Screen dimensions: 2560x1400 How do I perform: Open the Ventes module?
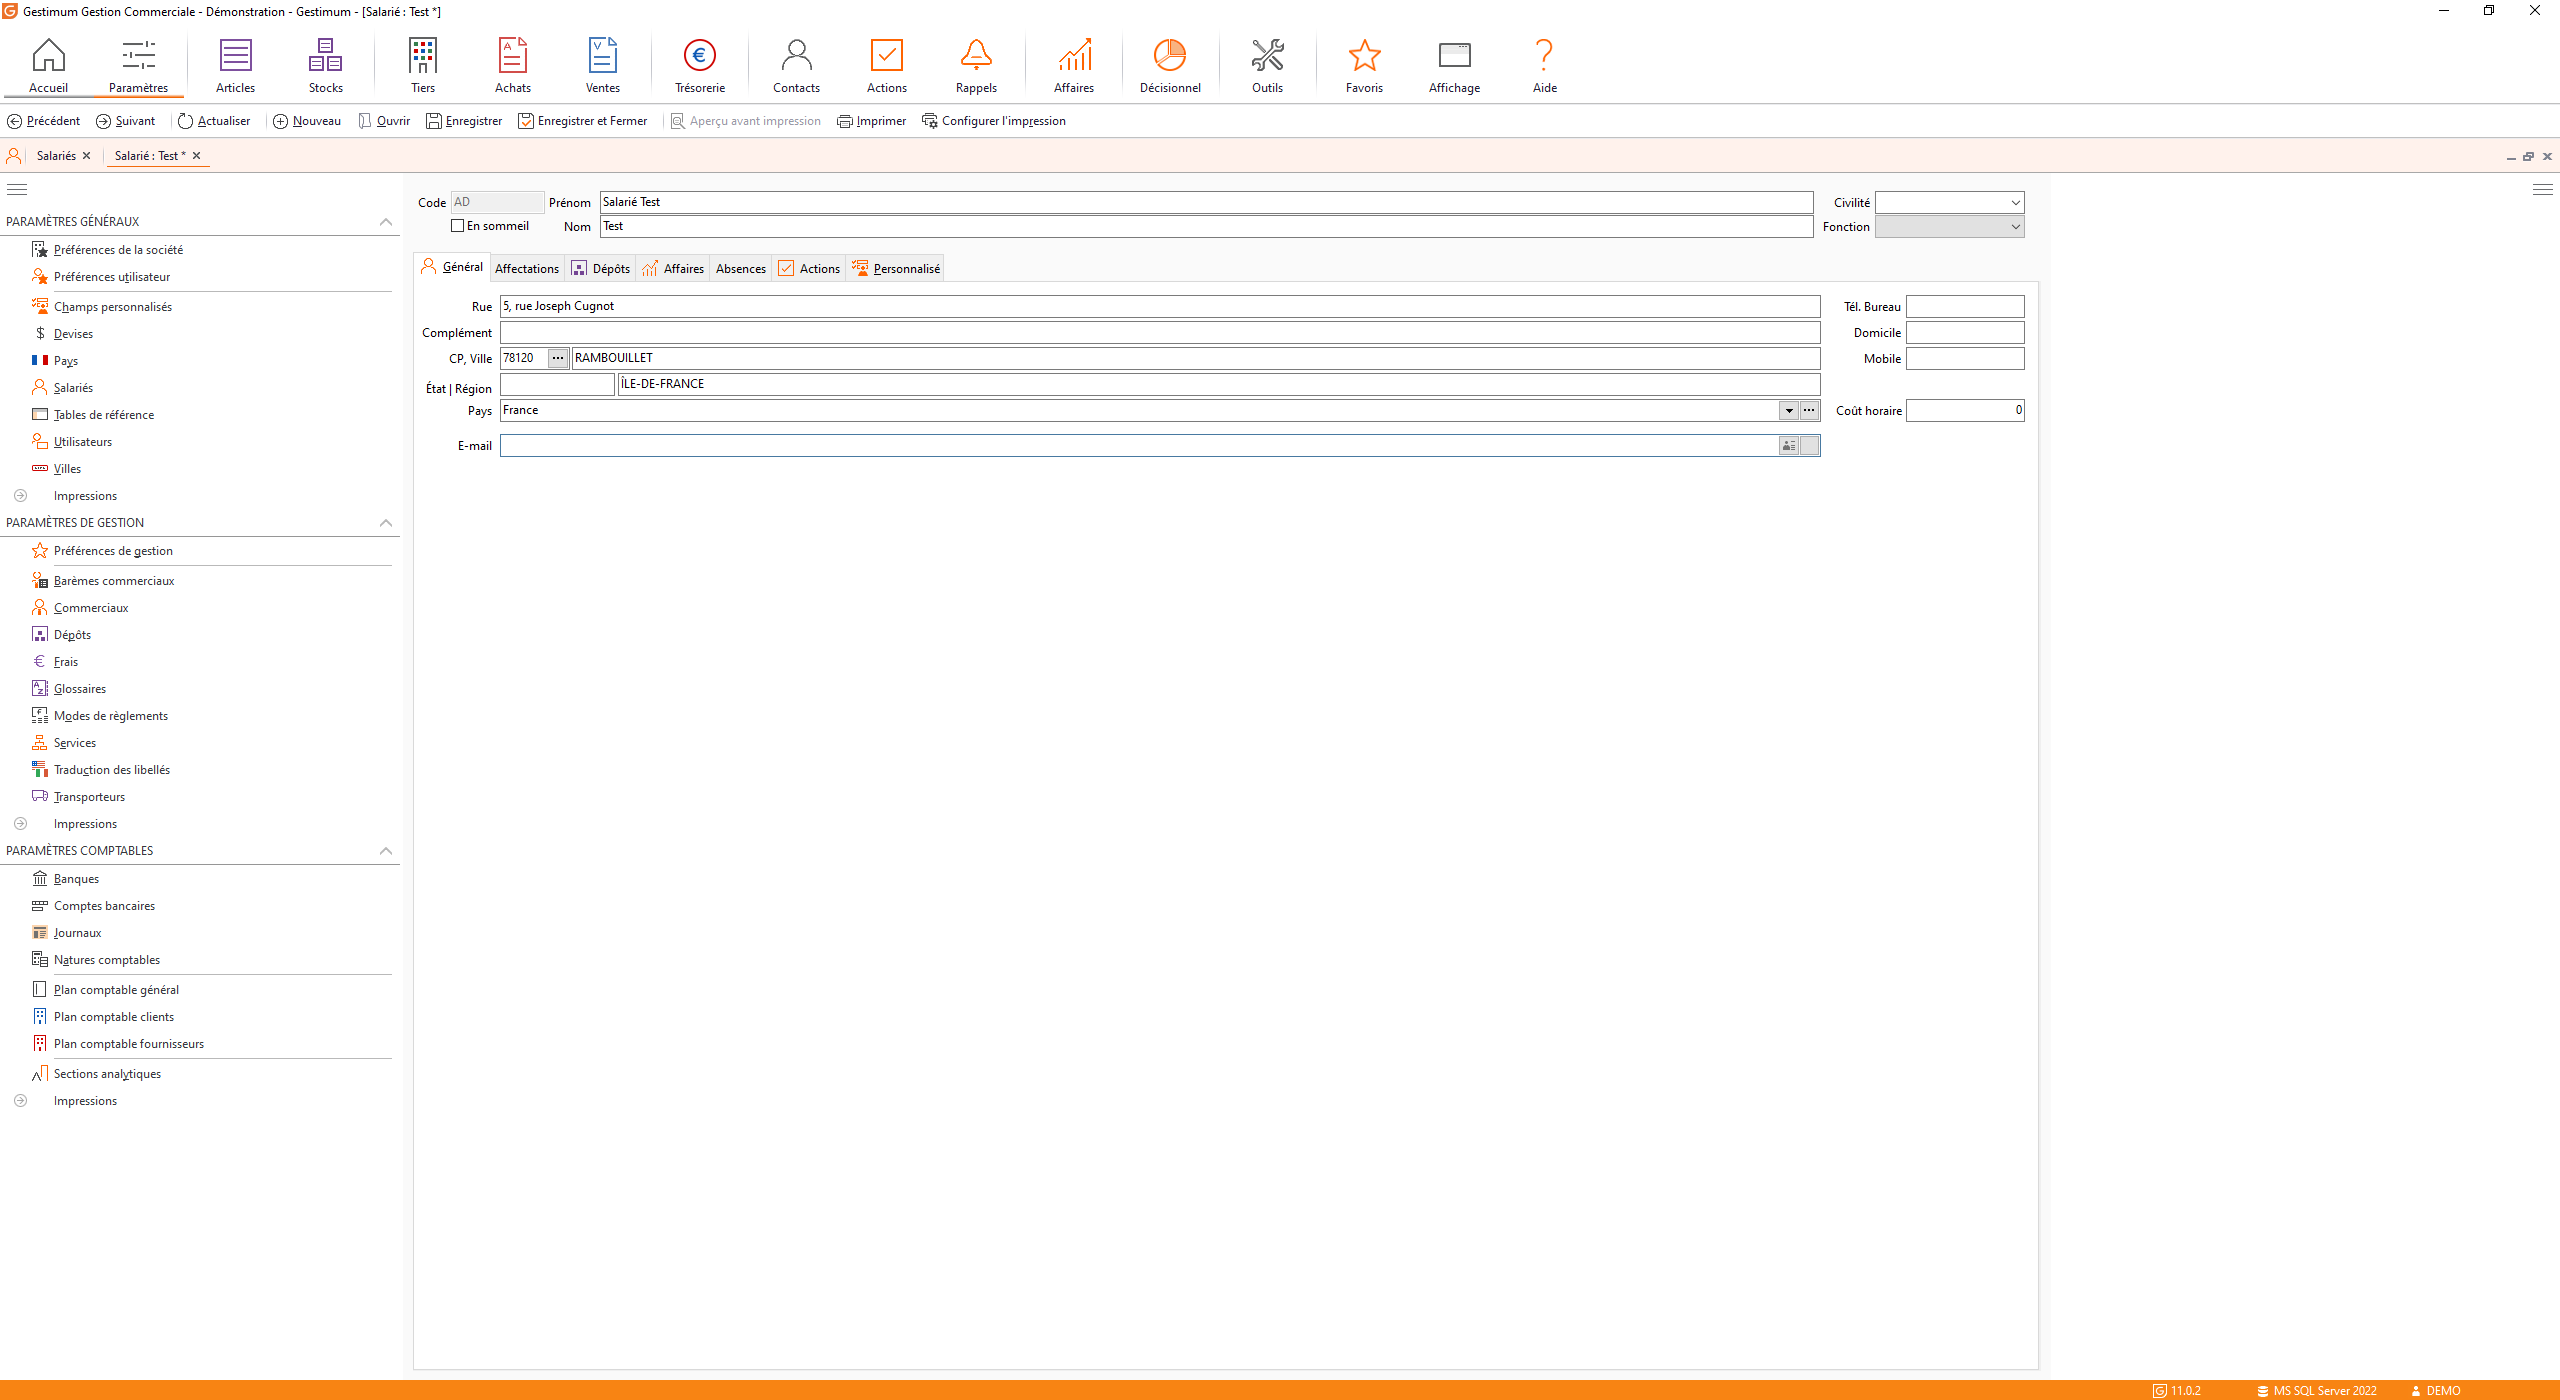pos(603,66)
